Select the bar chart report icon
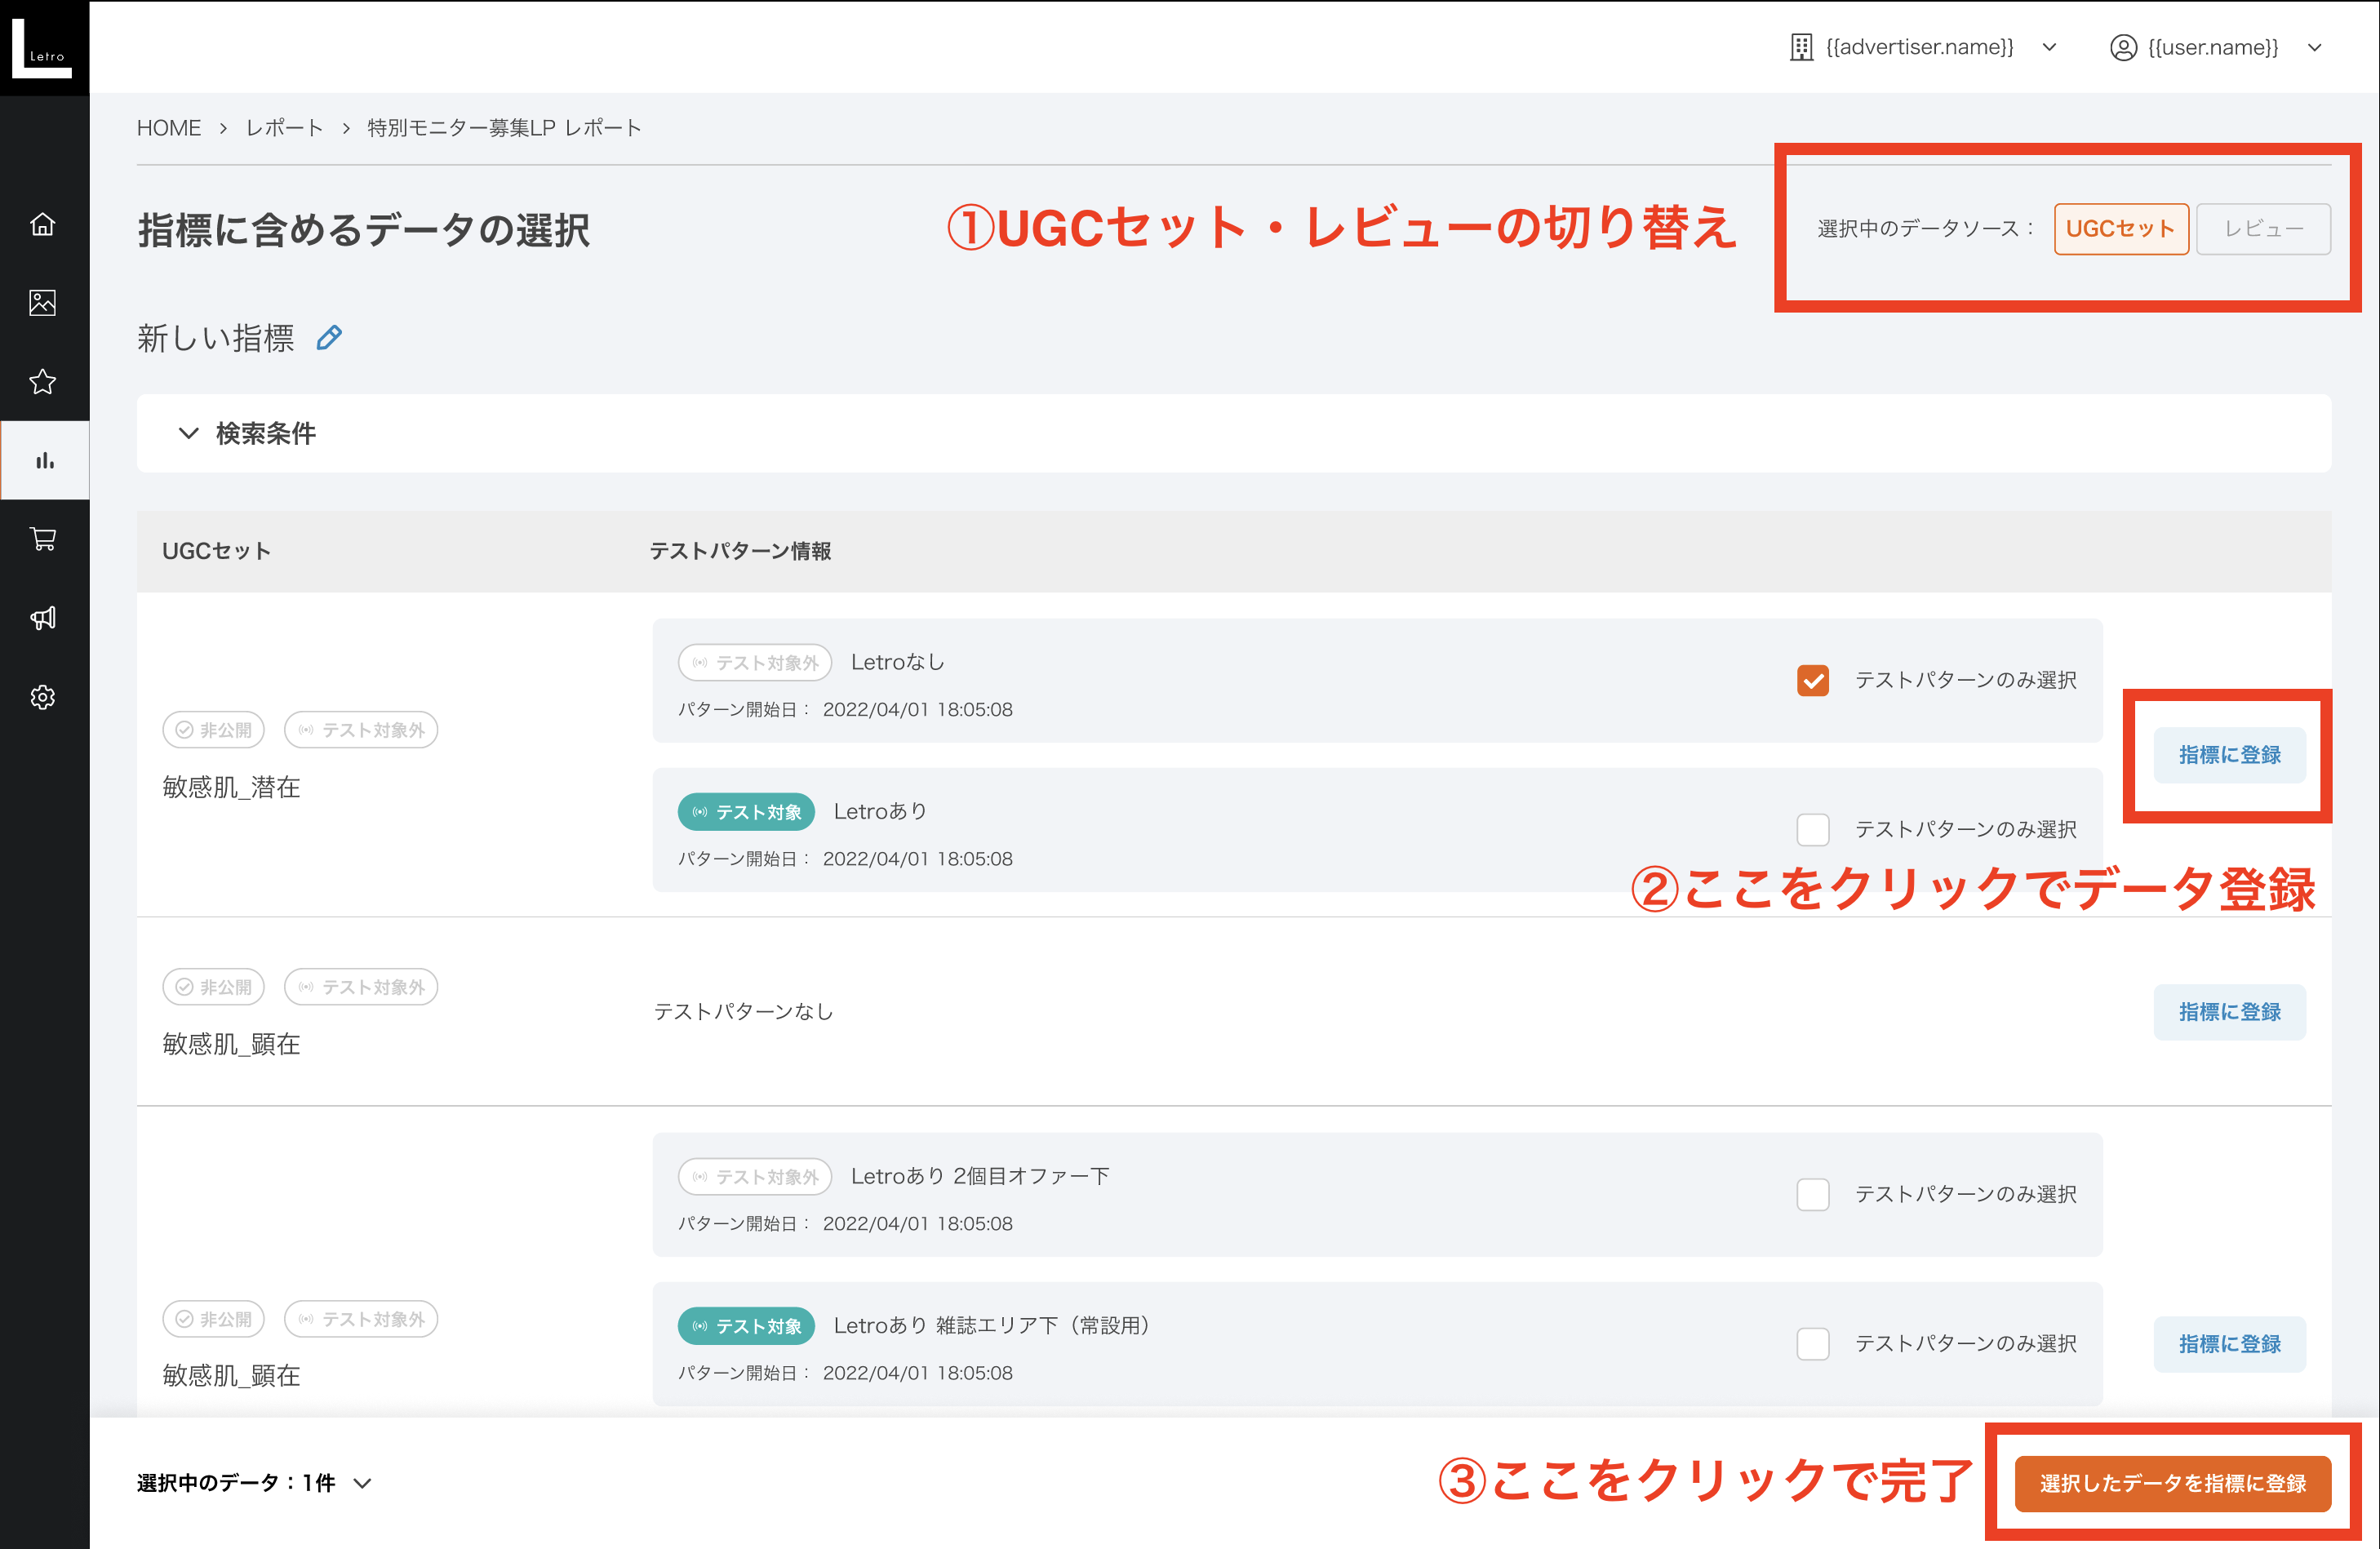 43,460
